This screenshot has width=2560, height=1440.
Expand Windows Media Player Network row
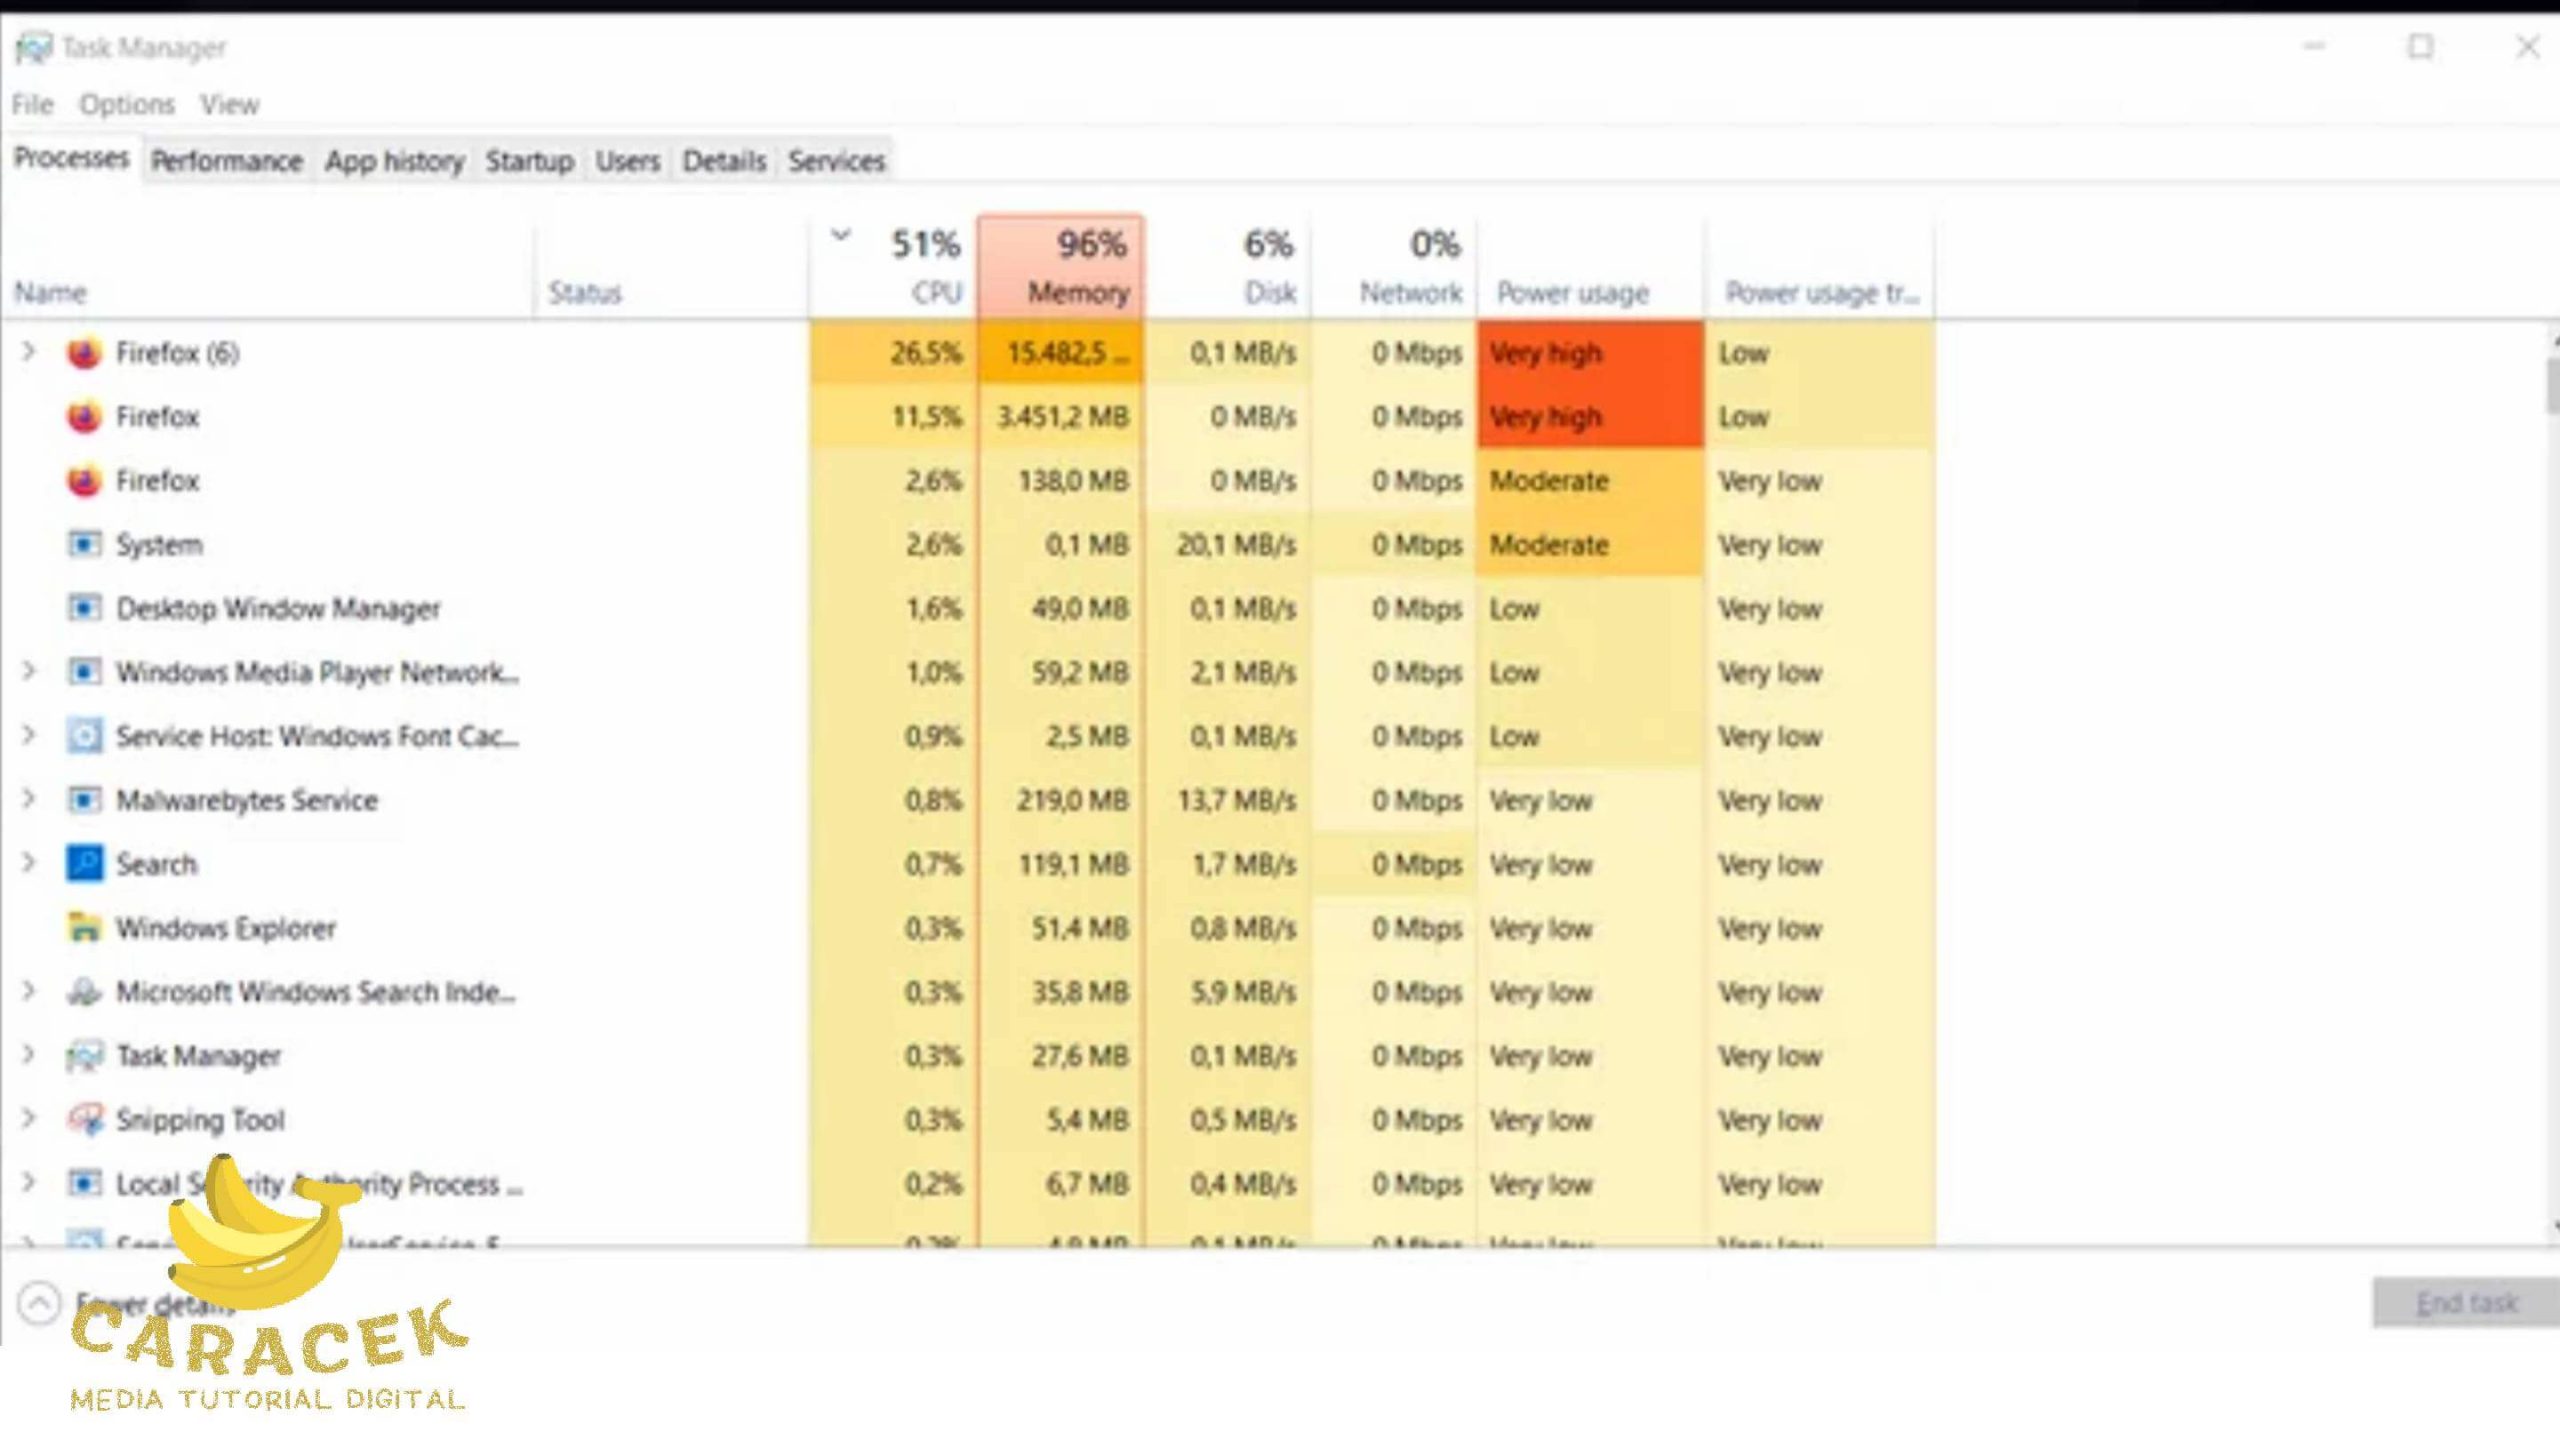29,672
